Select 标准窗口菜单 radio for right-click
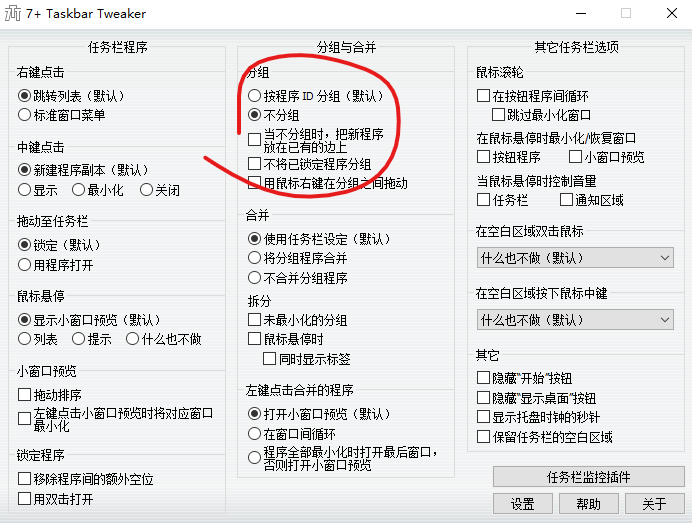Viewport: 692px width, 523px height. click(25, 115)
